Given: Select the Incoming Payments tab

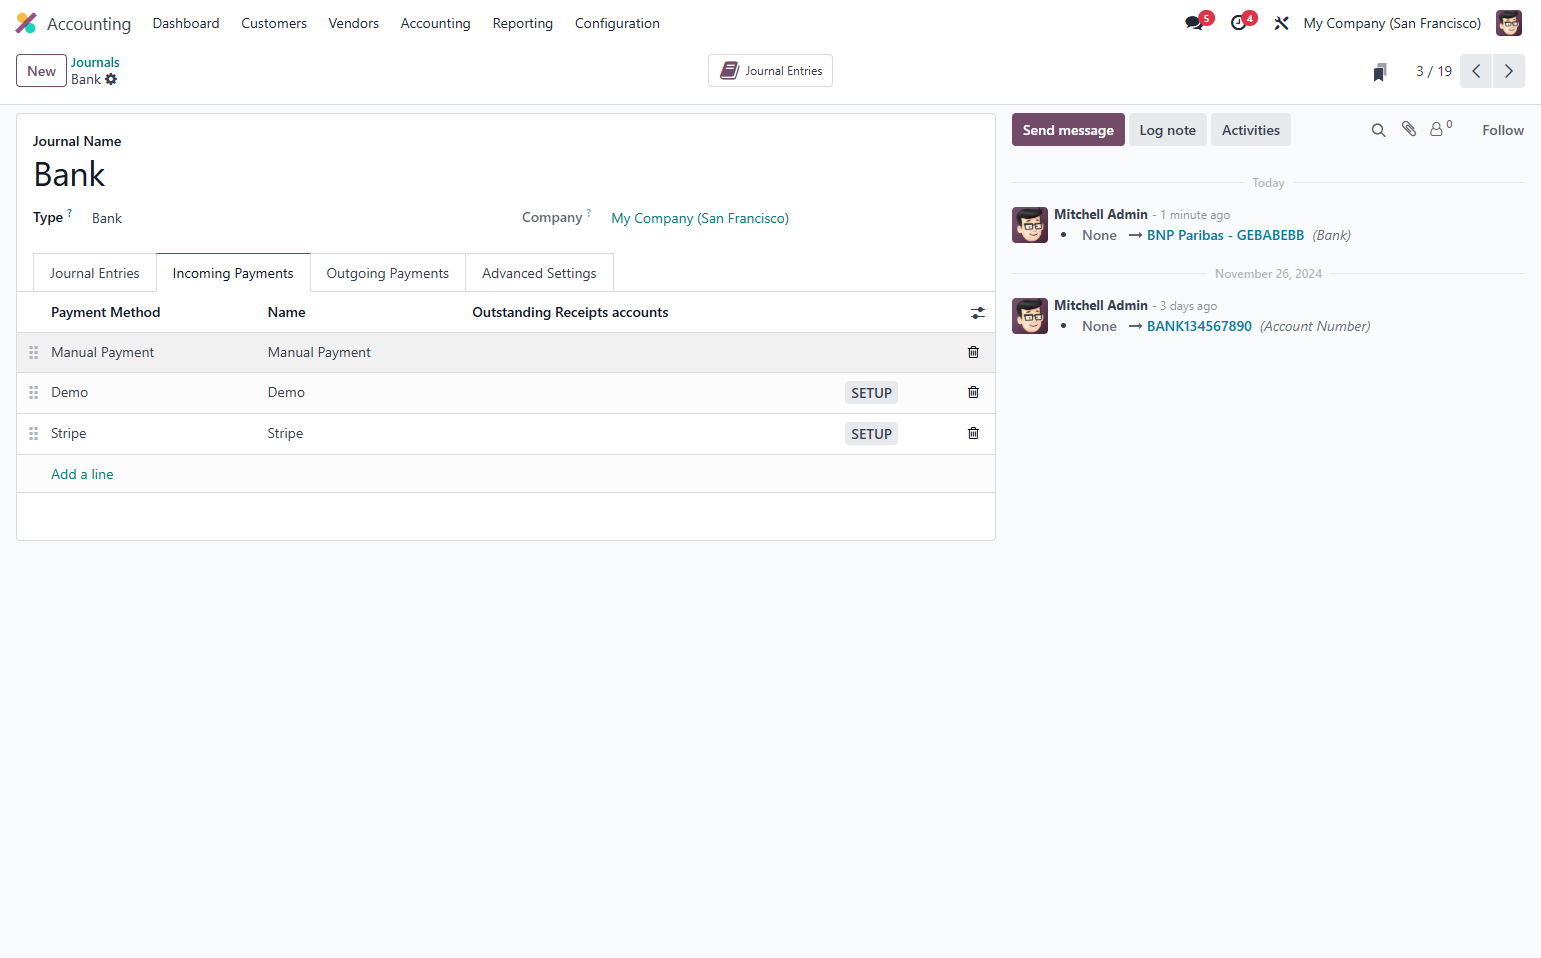Looking at the screenshot, I should 233,273.
